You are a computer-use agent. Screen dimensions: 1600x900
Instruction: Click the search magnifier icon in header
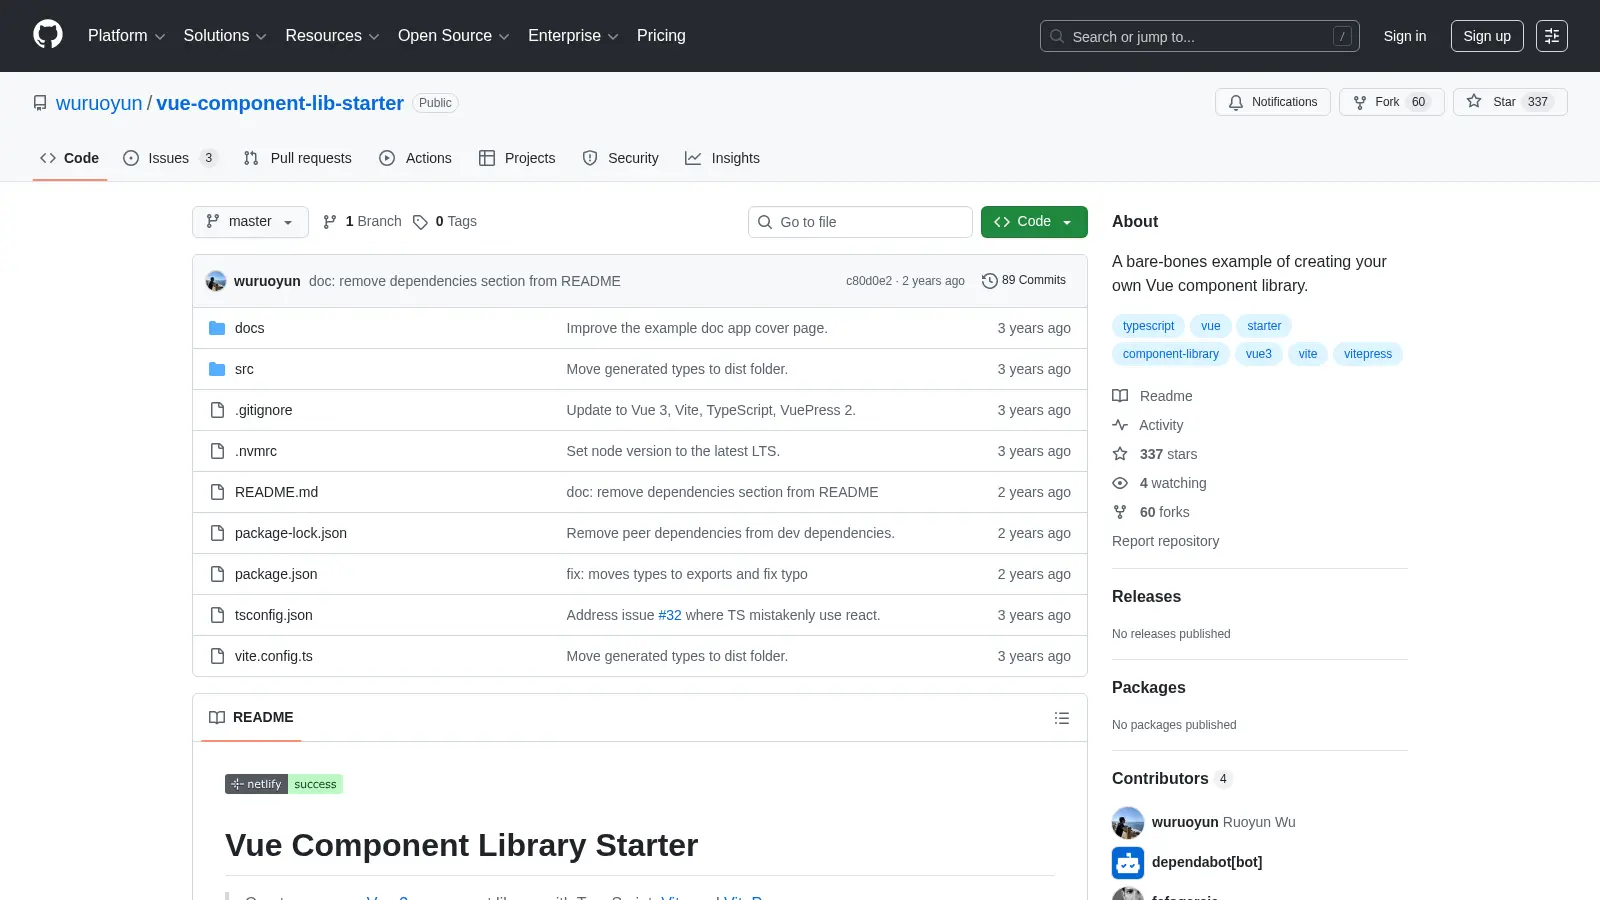[x=1057, y=36]
